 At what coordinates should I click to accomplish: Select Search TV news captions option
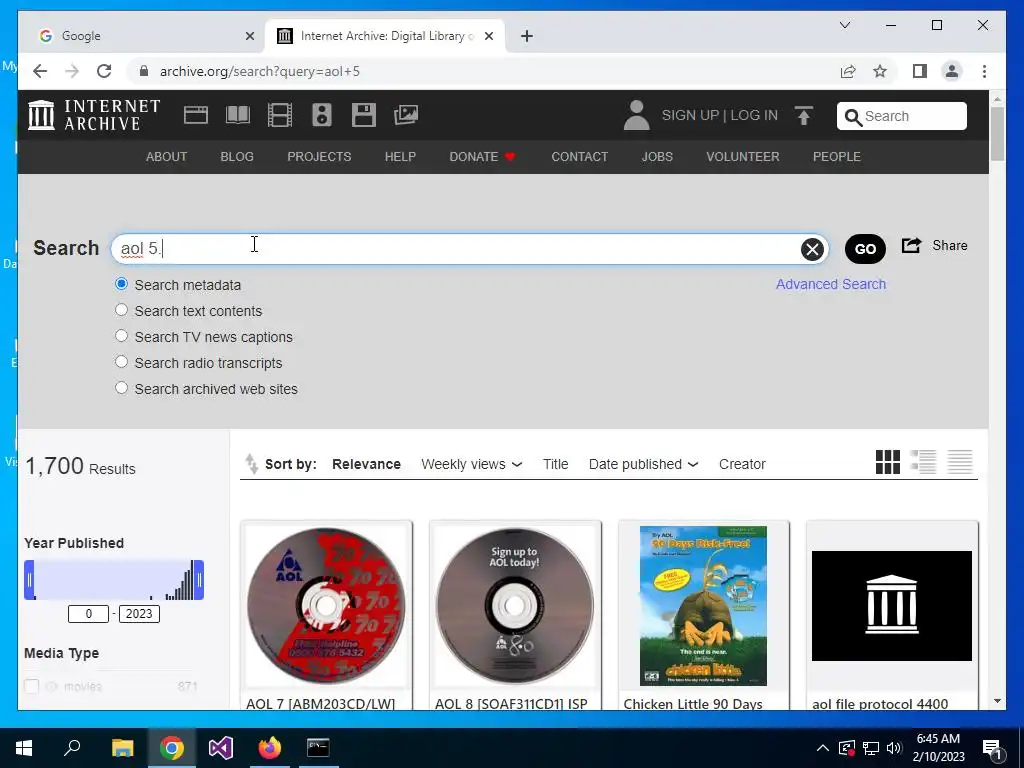point(121,336)
